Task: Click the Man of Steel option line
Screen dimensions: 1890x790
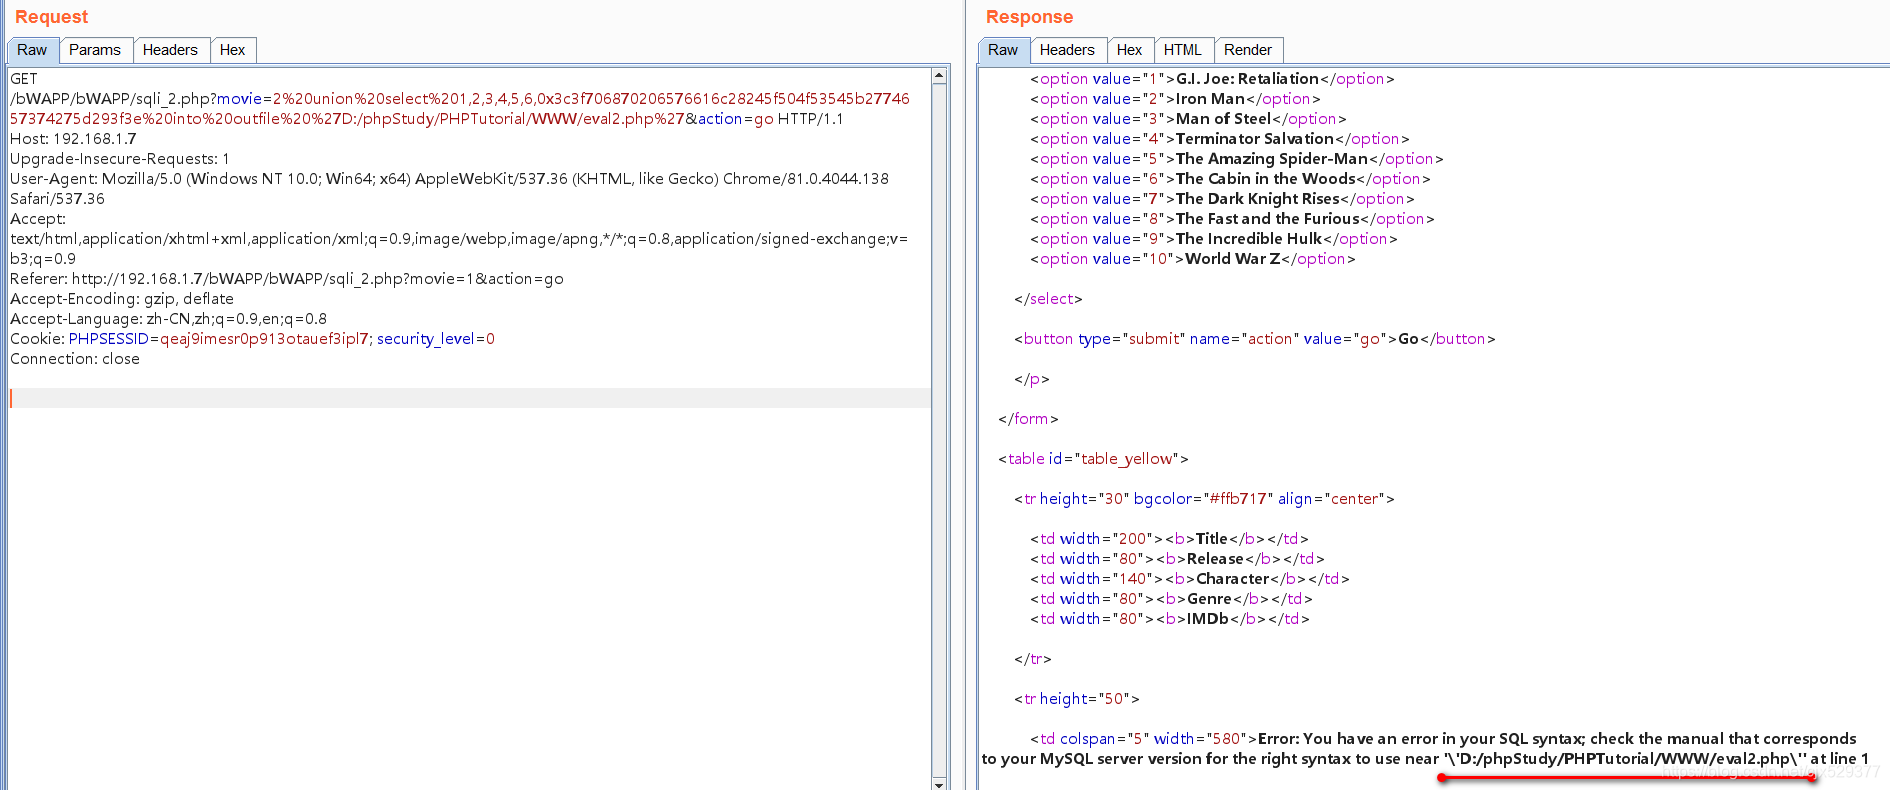Action: click(1188, 119)
